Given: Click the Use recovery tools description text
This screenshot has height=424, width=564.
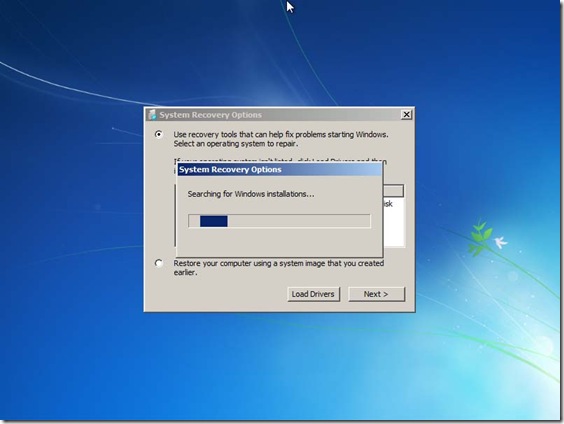Looking at the screenshot, I should [281, 139].
